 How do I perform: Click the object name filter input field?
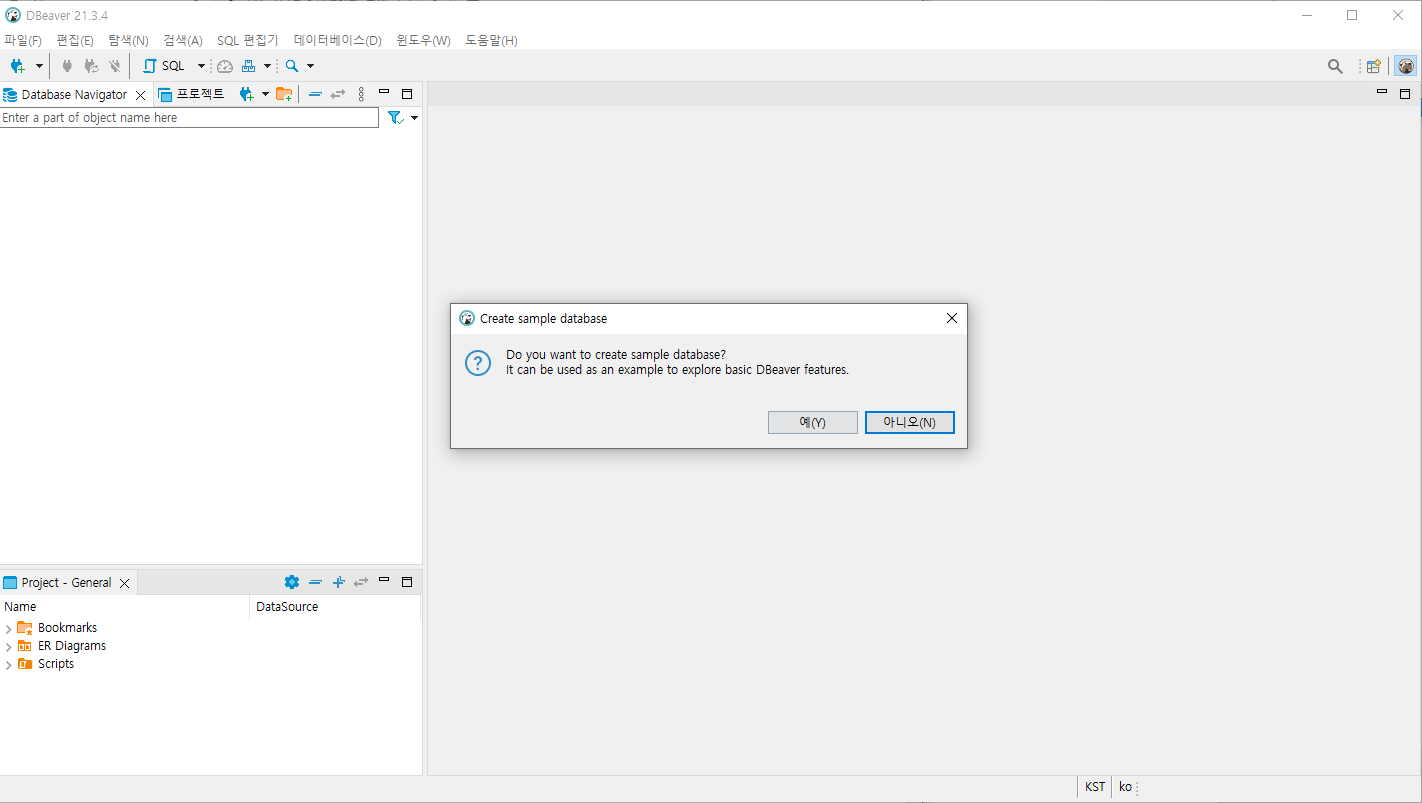pyautogui.click(x=190, y=118)
